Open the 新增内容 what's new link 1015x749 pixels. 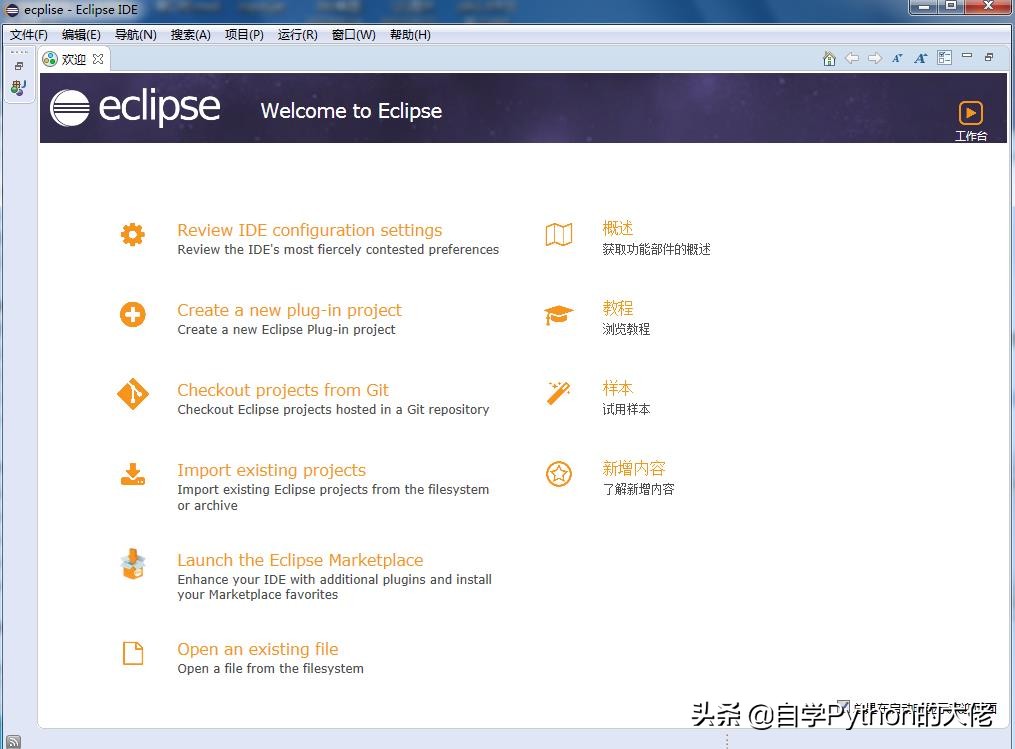[634, 468]
